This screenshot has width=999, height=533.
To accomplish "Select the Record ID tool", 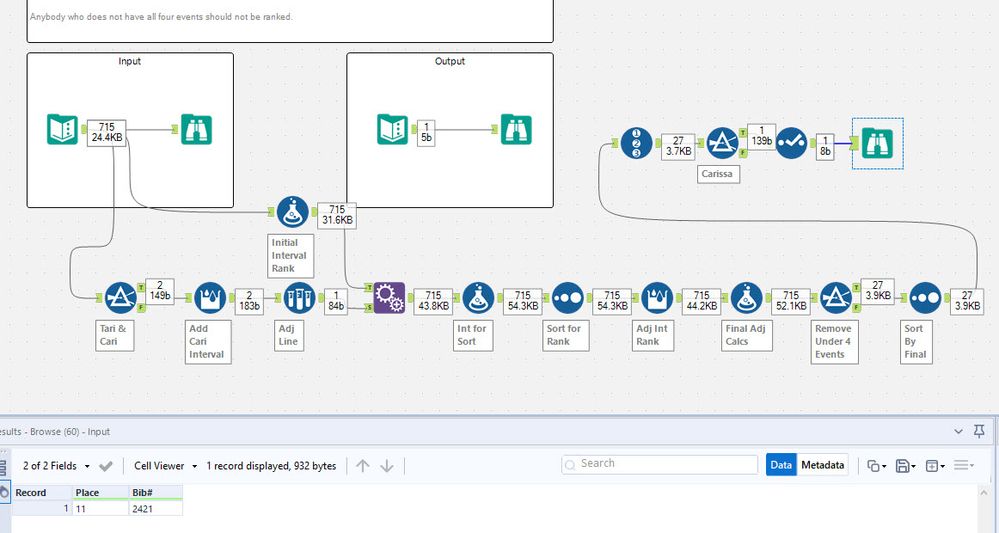I will [x=636, y=143].
